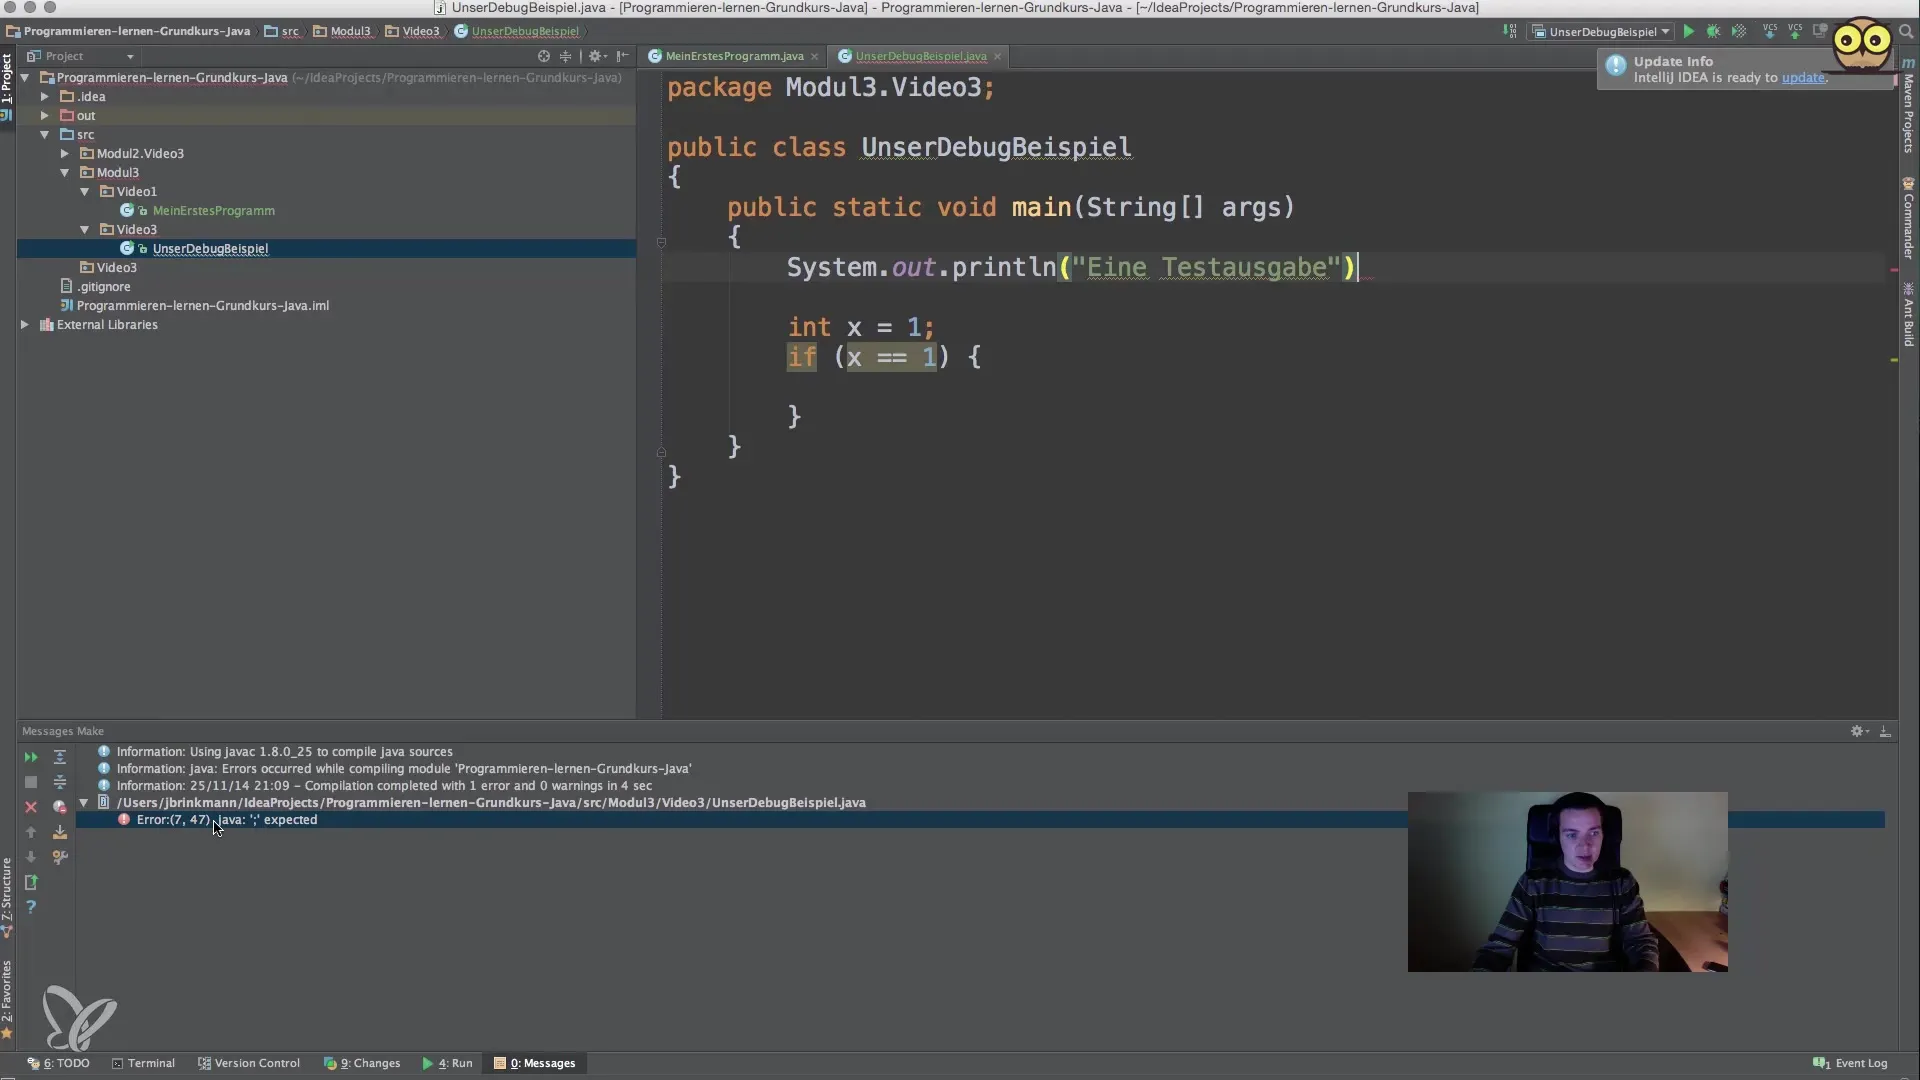Open 6: TODO bottom tab
The height and width of the screenshot is (1080, 1920).
click(x=59, y=1063)
